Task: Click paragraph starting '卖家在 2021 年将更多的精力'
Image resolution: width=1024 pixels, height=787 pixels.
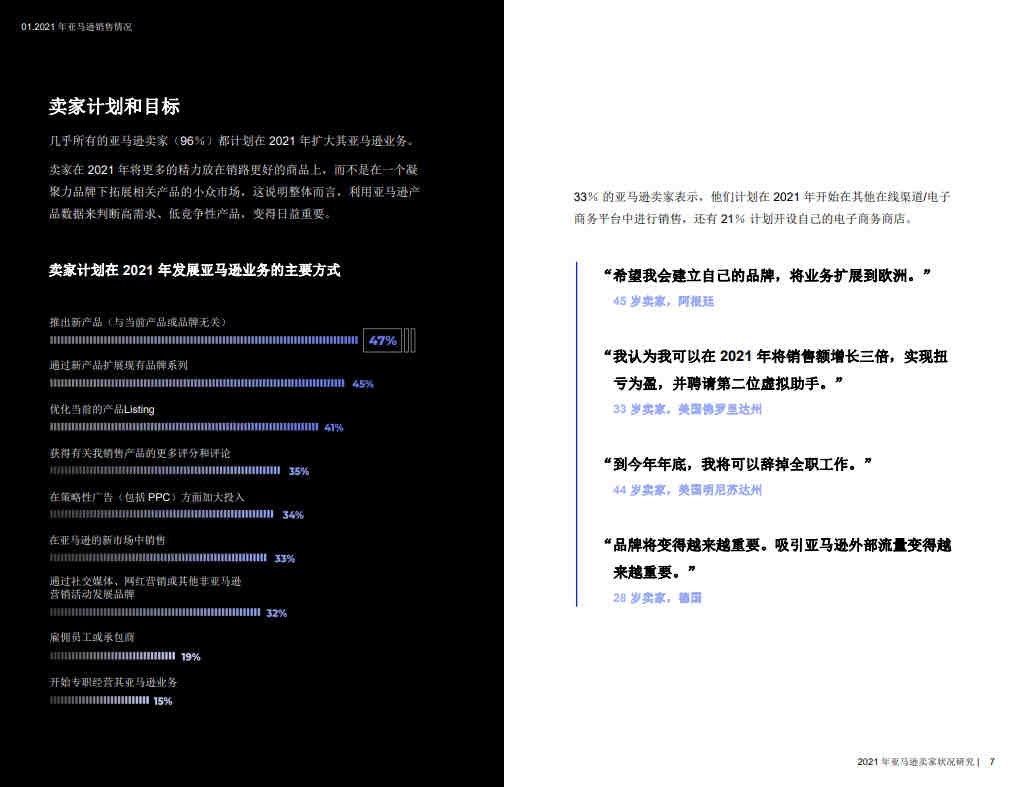Action: point(234,191)
